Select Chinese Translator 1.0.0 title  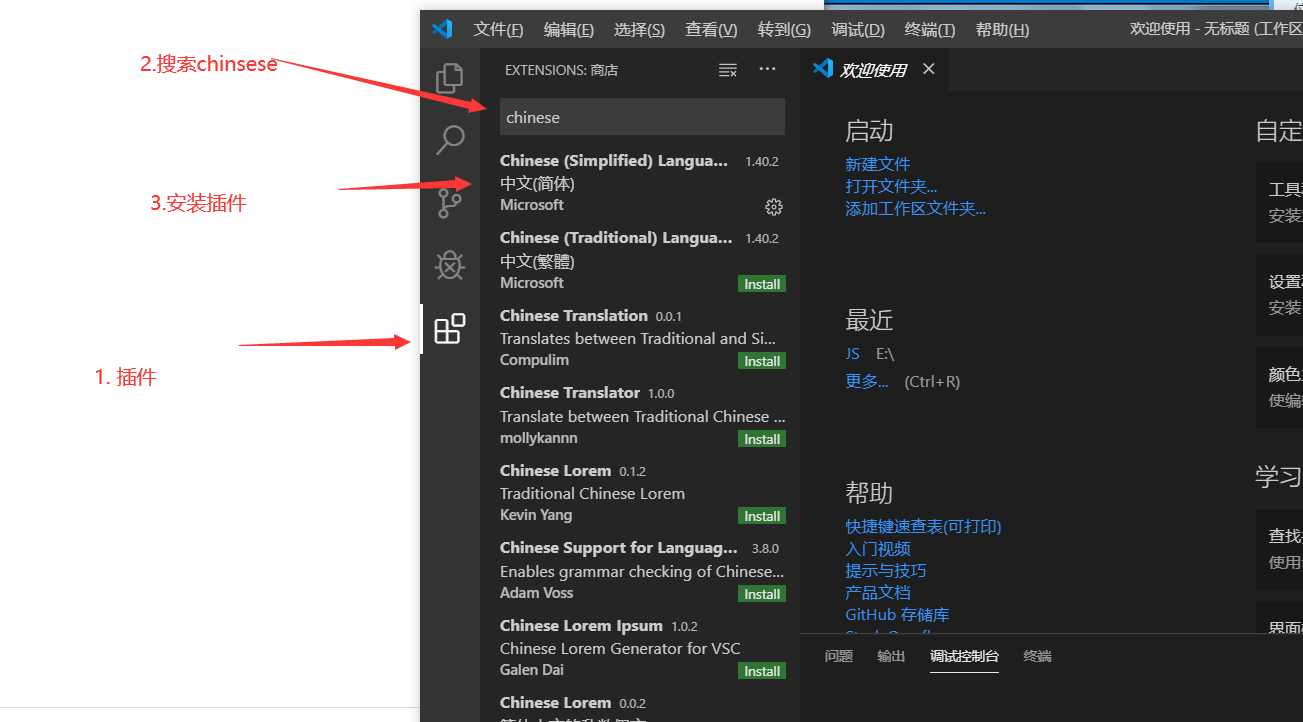(x=570, y=392)
